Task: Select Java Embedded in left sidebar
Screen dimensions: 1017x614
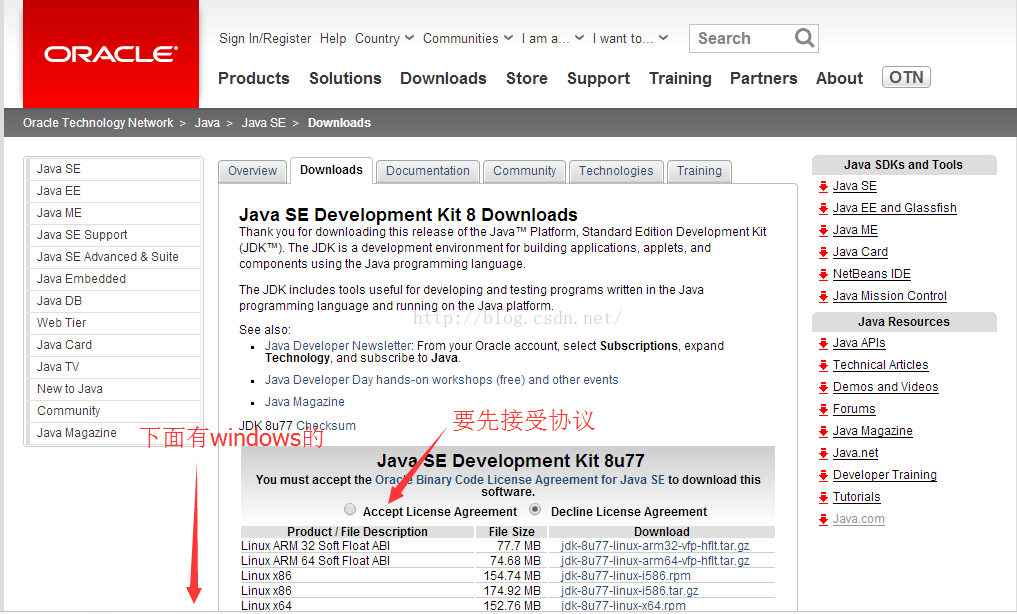Action: pos(114,279)
